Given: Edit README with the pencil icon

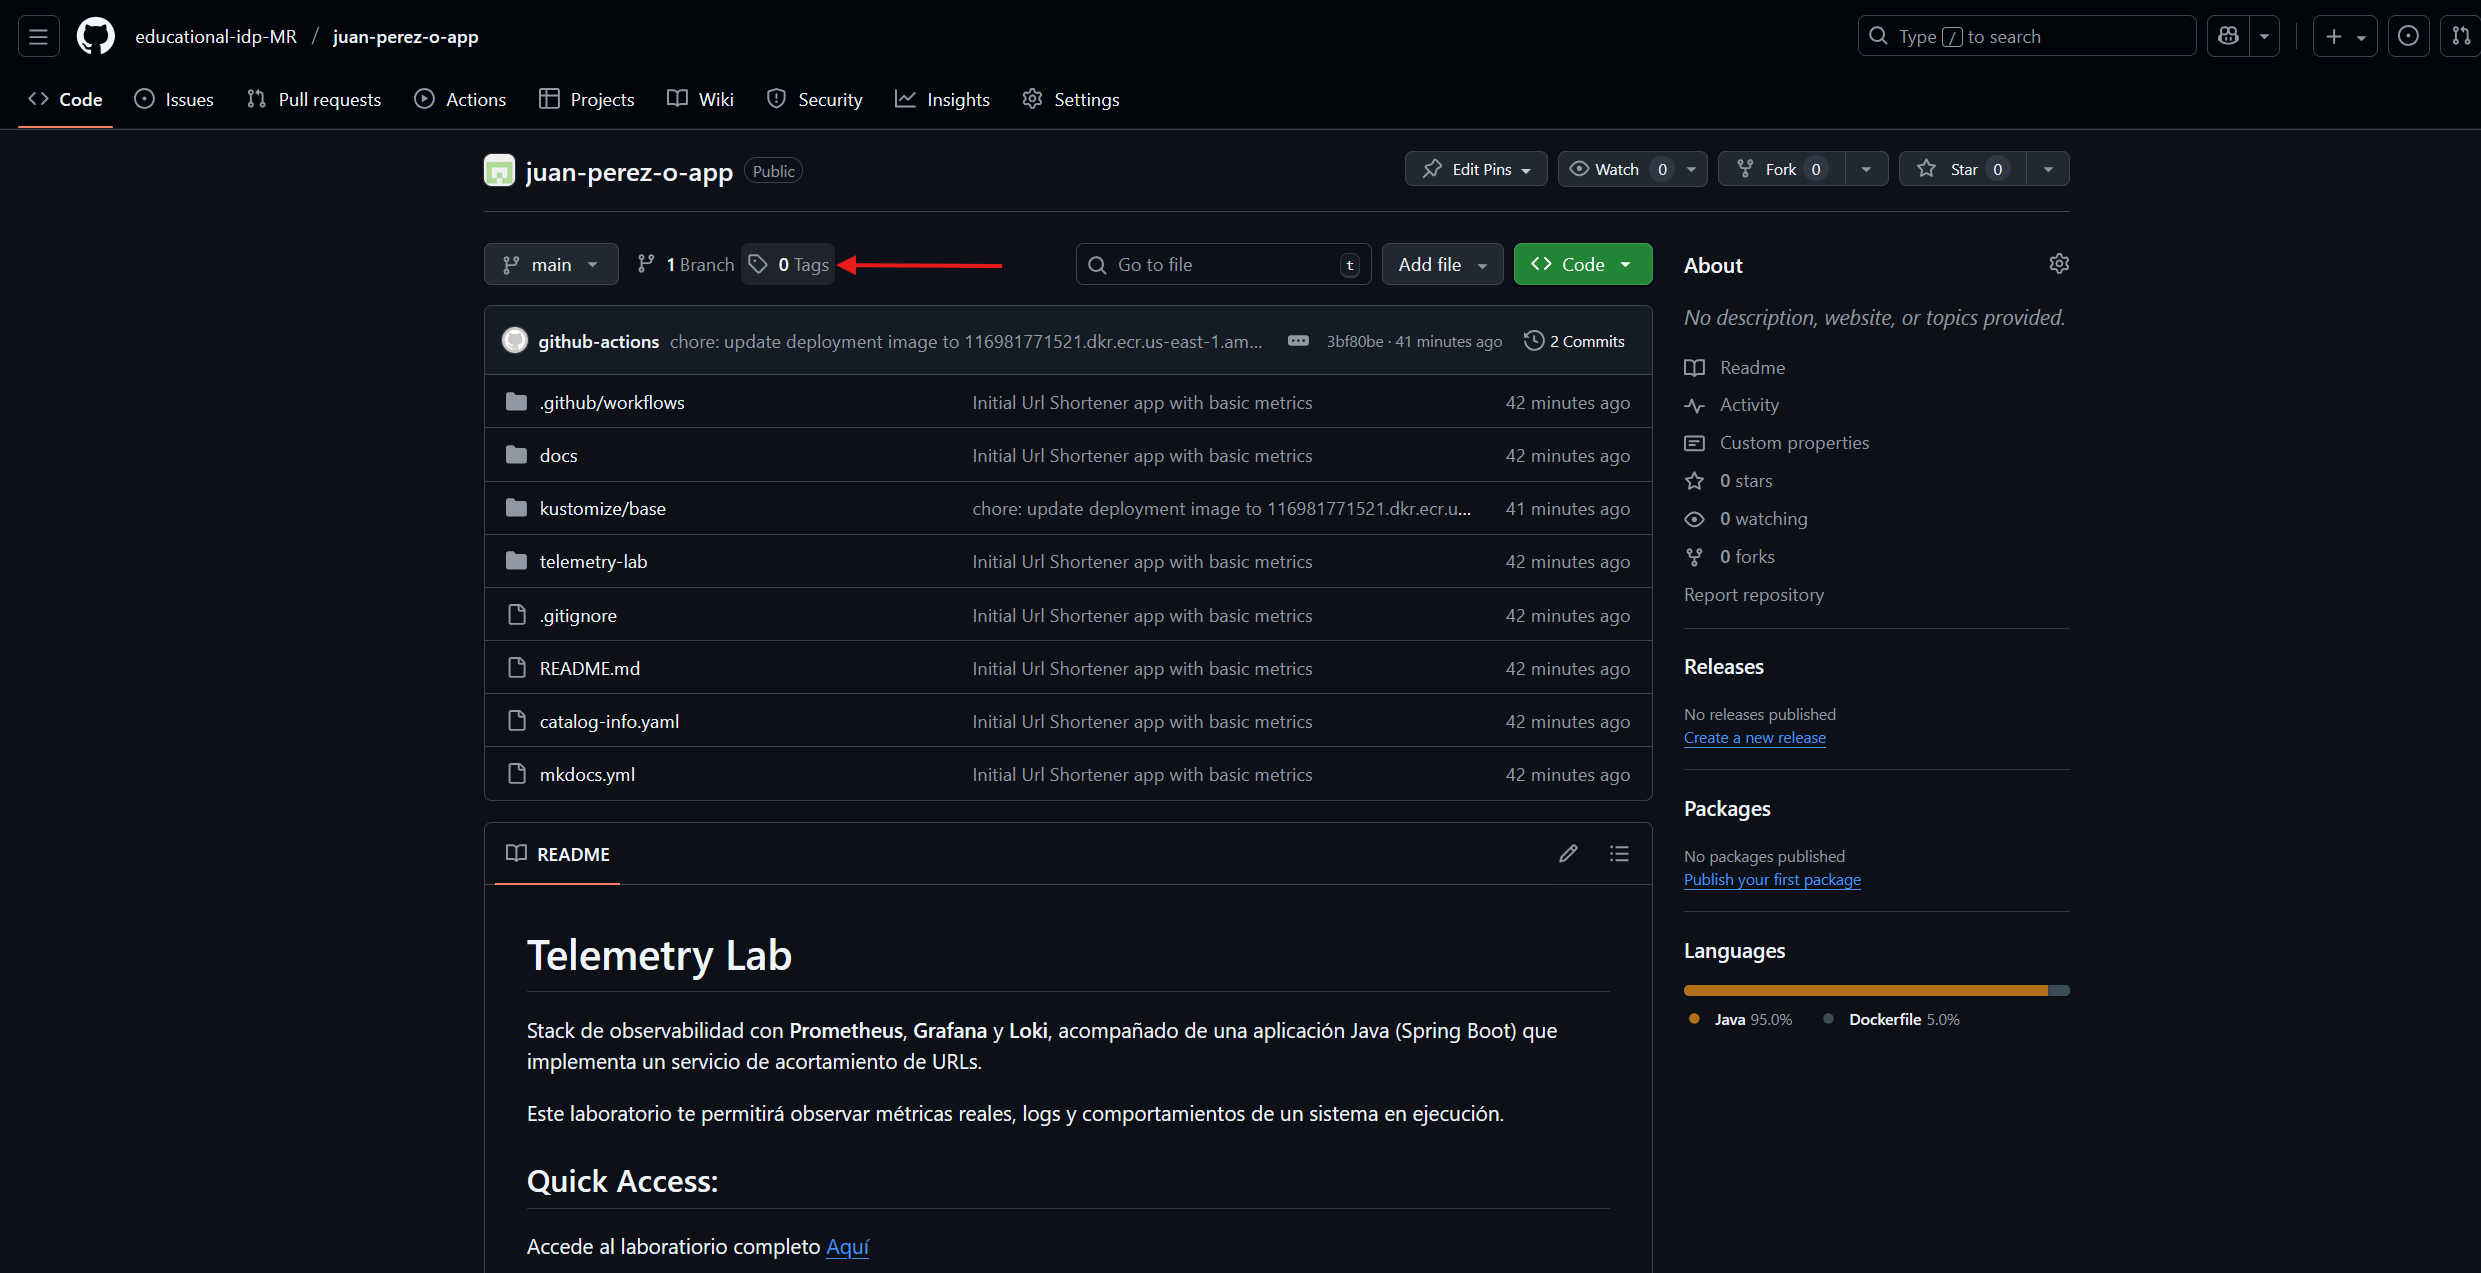Looking at the screenshot, I should click(x=1568, y=853).
